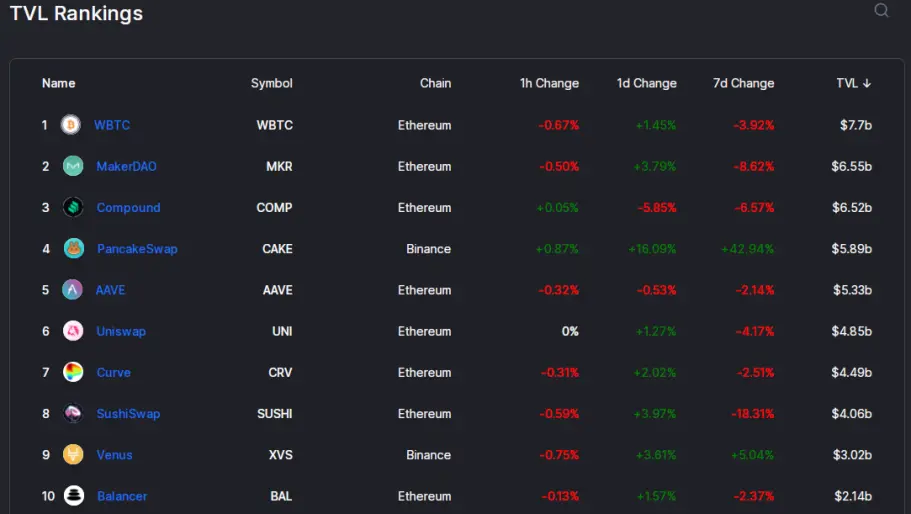Select the SUSHI symbol cell

tap(275, 414)
